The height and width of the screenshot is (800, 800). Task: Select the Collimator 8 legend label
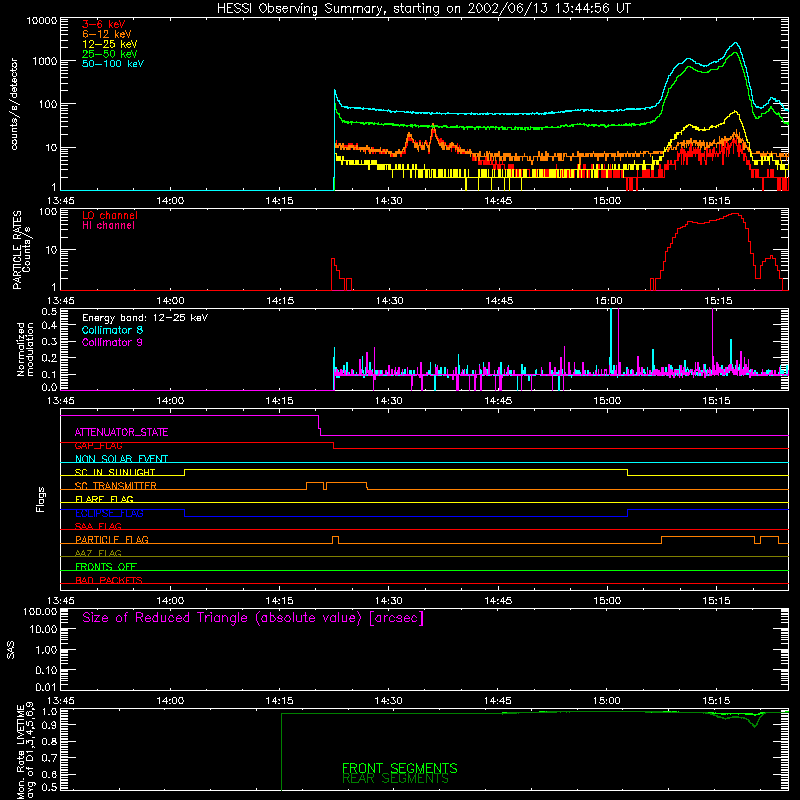pos(112,330)
